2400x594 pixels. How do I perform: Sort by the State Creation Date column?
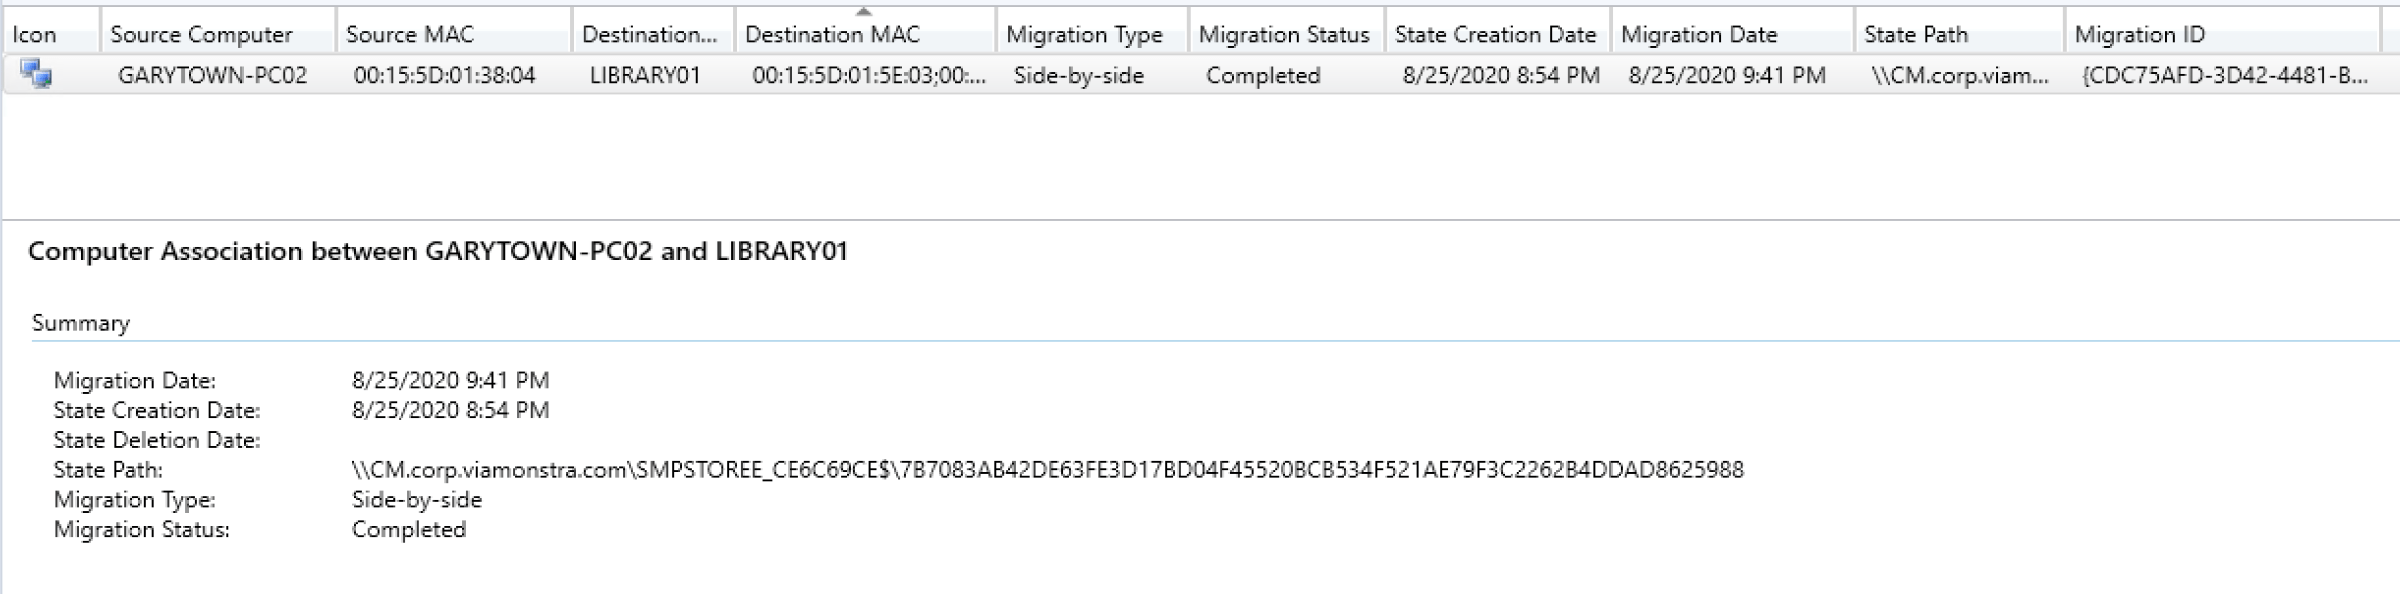(x=1494, y=33)
